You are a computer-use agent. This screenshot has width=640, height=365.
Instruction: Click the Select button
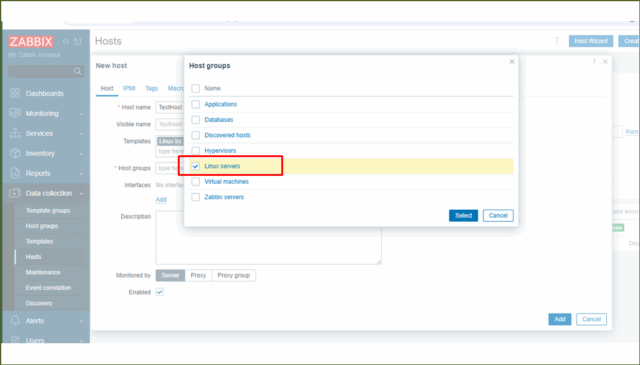tap(463, 216)
